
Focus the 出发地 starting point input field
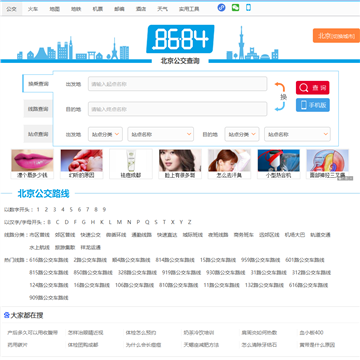[x=177, y=84]
